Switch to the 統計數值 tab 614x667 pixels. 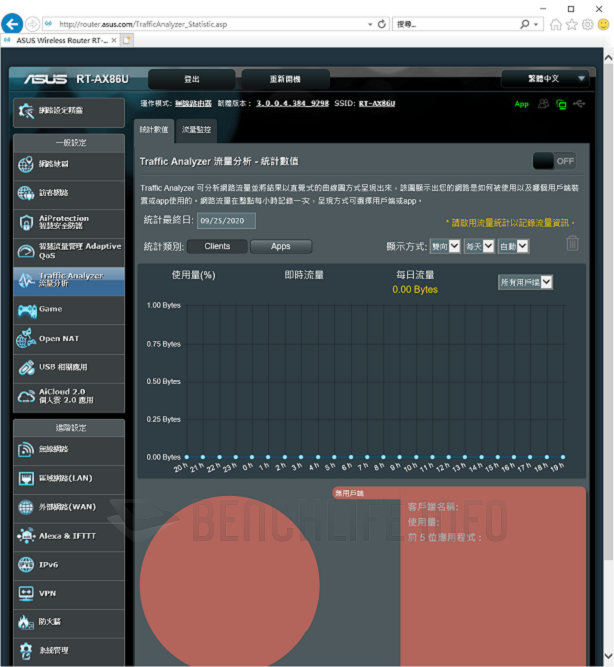[154, 130]
